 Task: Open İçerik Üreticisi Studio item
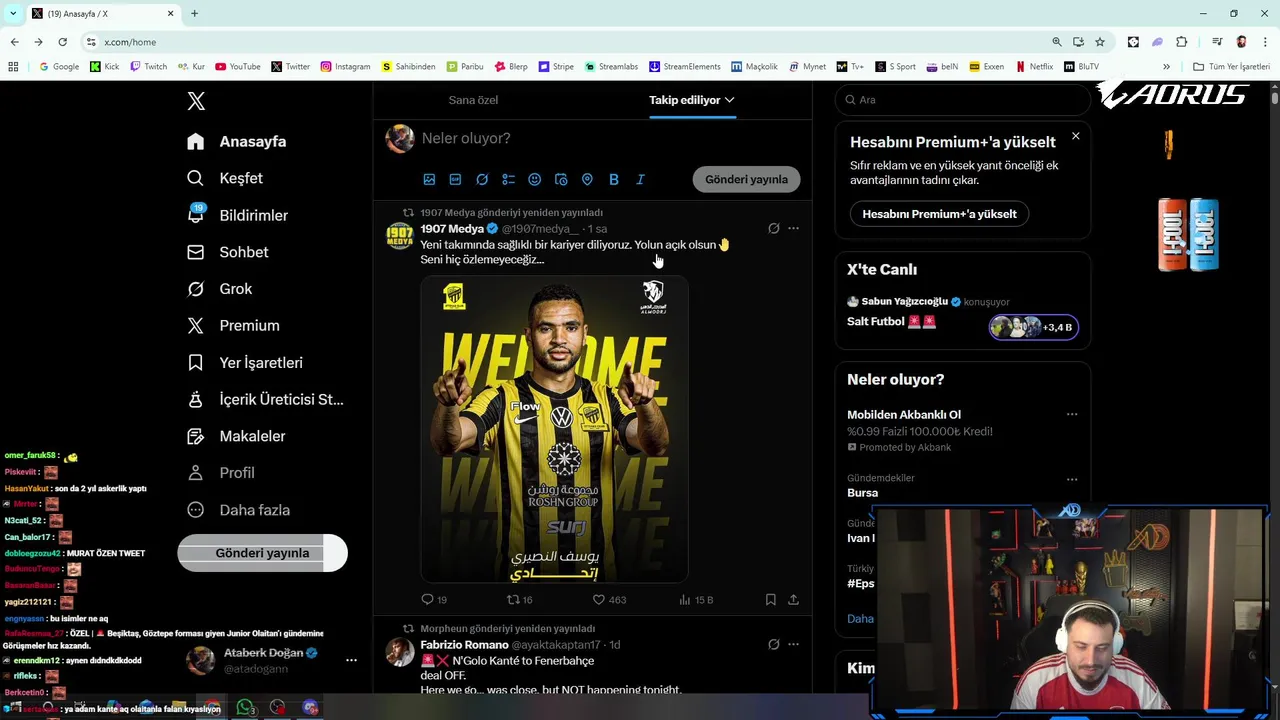[x=266, y=400]
